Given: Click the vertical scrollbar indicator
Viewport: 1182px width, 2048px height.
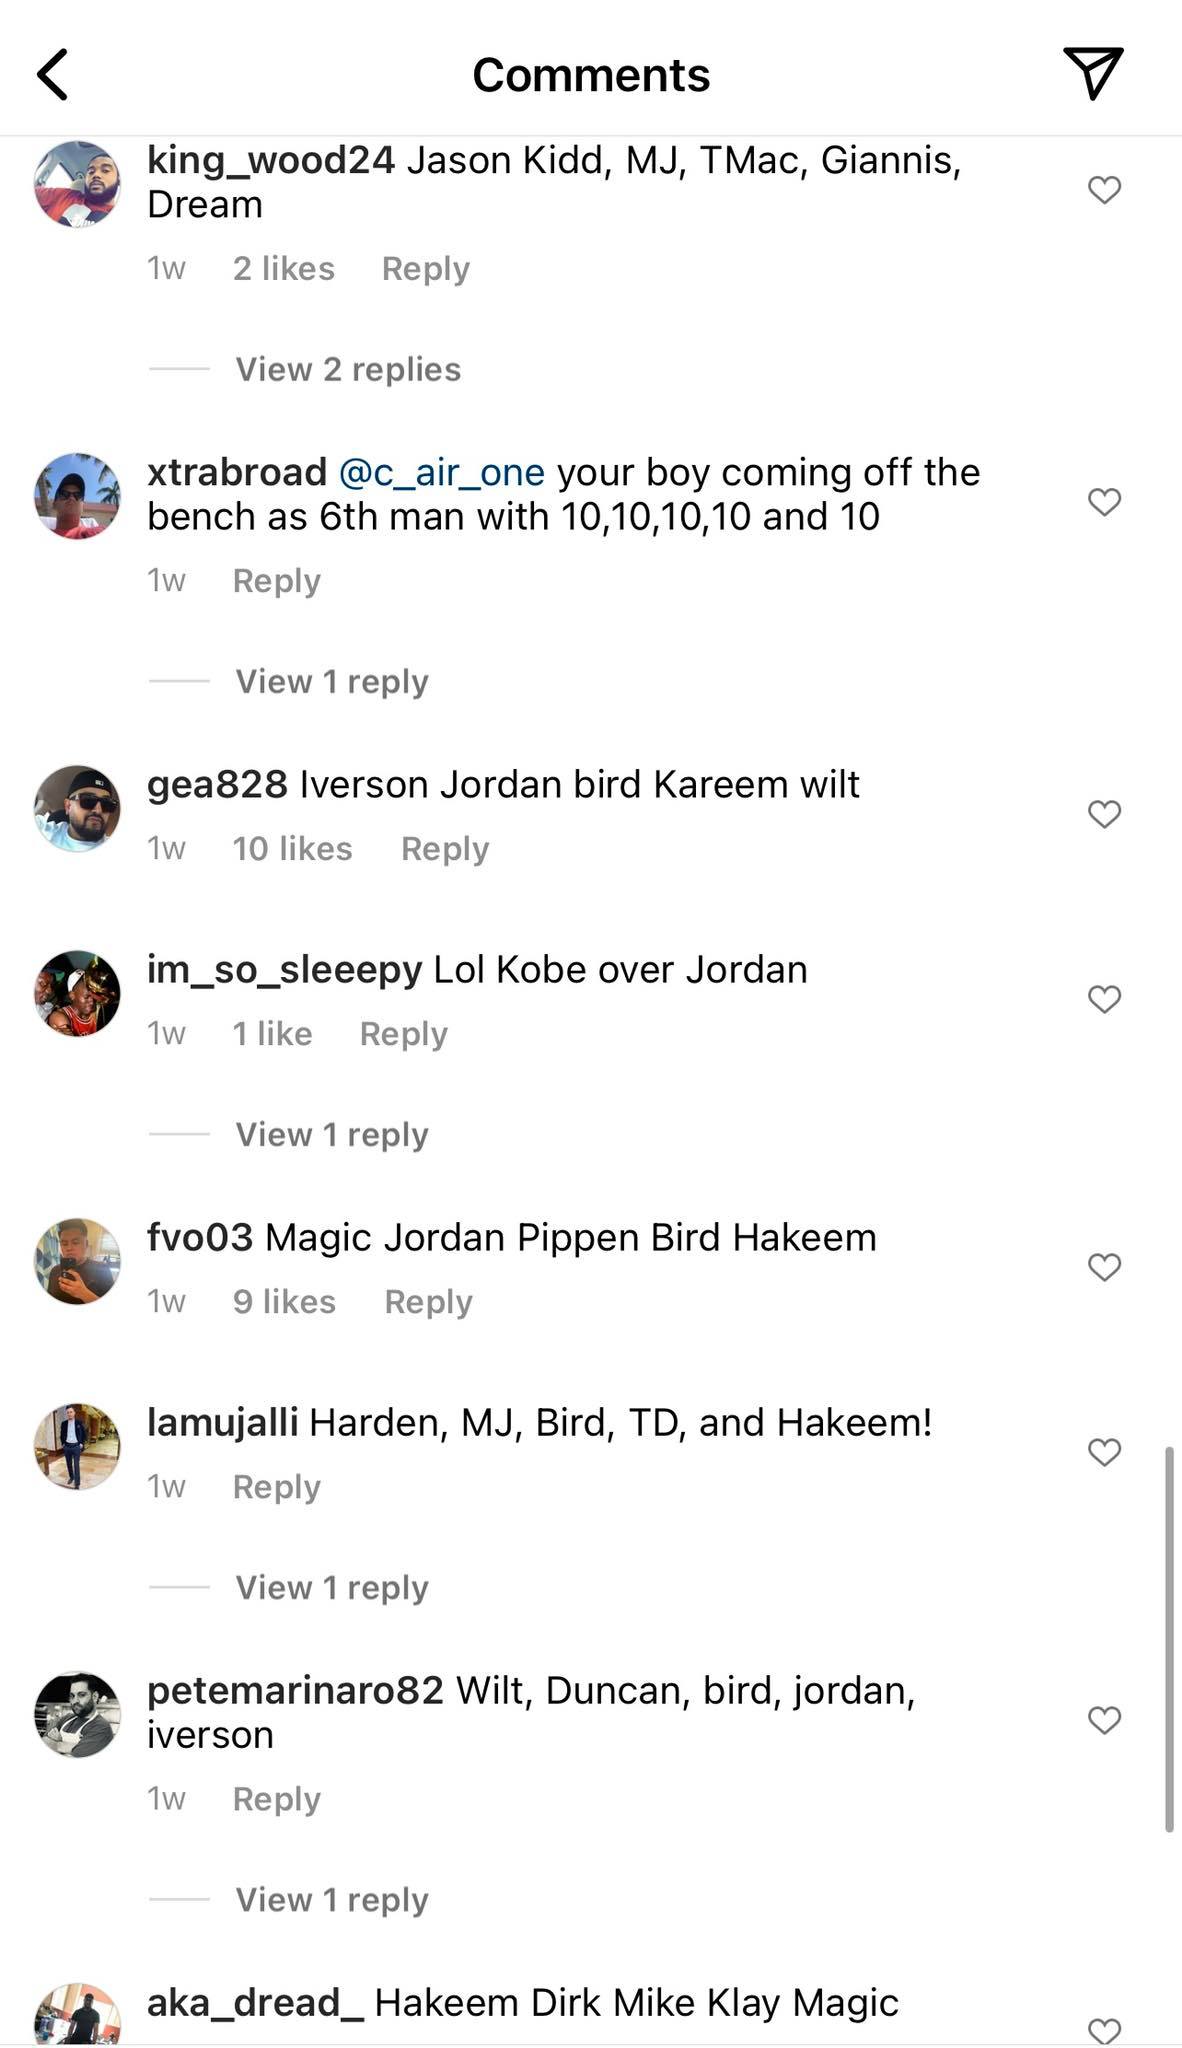Looking at the screenshot, I should [x=1168, y=1638].
